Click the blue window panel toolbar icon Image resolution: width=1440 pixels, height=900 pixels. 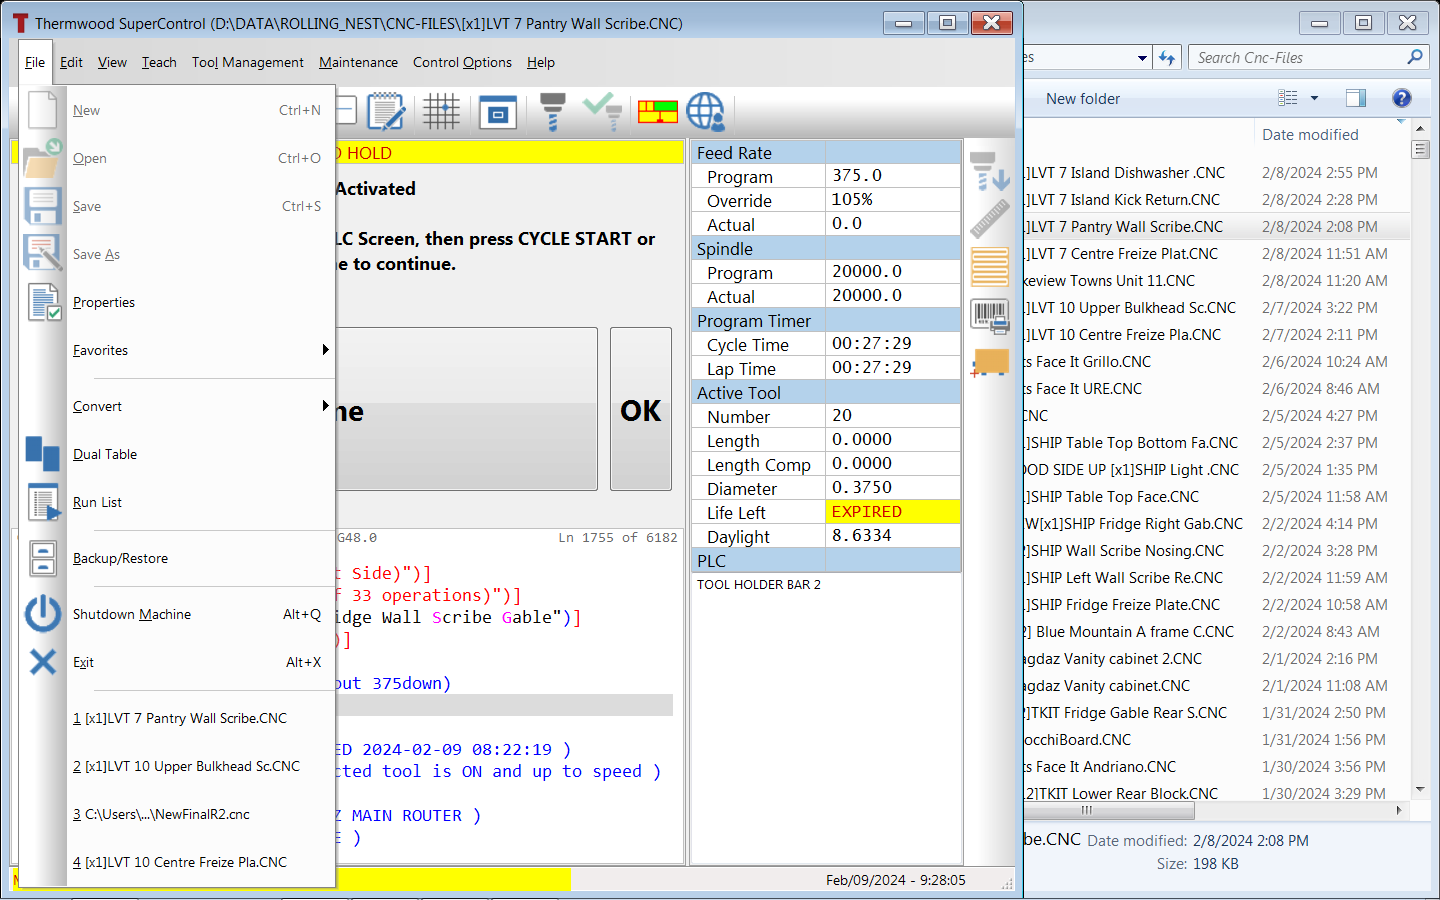pyautogui.click(x=497, y=112)
